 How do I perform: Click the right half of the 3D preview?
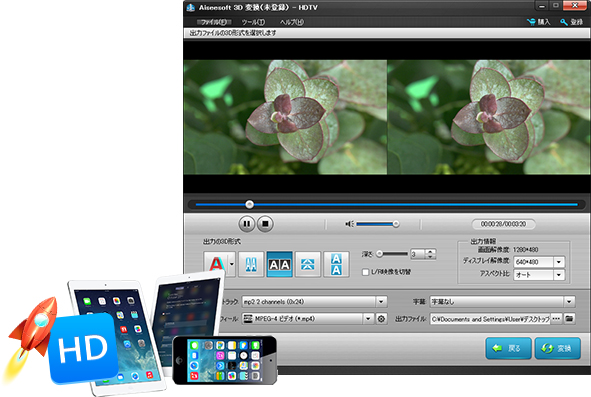click(488, 117)
